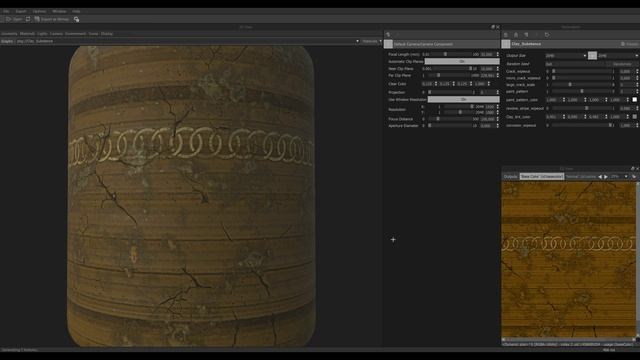Image resolution: width=640 pixels, height=360 pixels.
Task: Click the Clear Color first value field
Action: pyautogui.click(x=427, y=84)
